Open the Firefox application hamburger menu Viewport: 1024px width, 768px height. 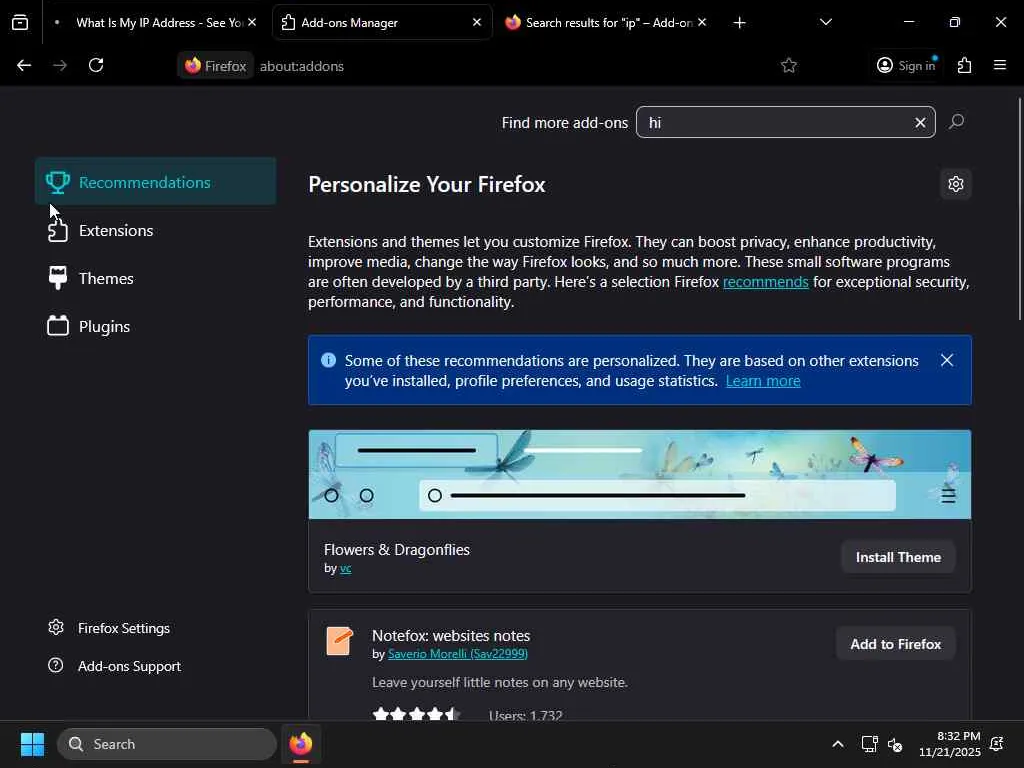coord(1000,65)
